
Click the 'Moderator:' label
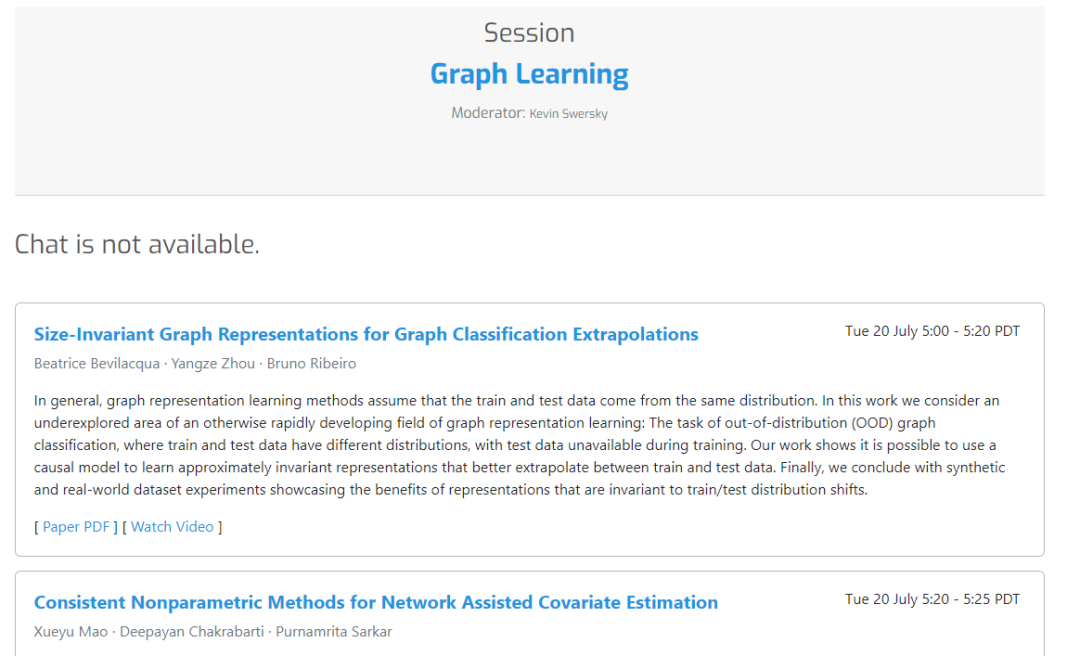(x=488, y=113)
